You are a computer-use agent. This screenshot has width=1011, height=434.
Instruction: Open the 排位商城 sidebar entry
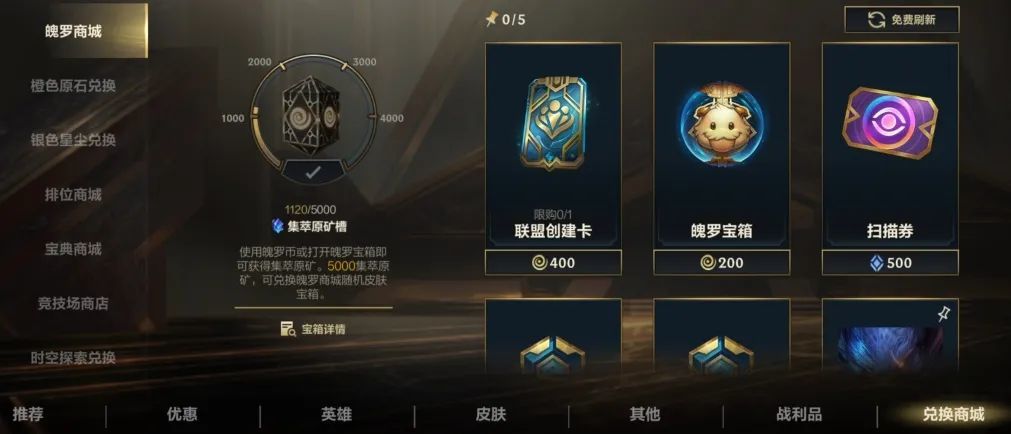[x=73, y=194]
